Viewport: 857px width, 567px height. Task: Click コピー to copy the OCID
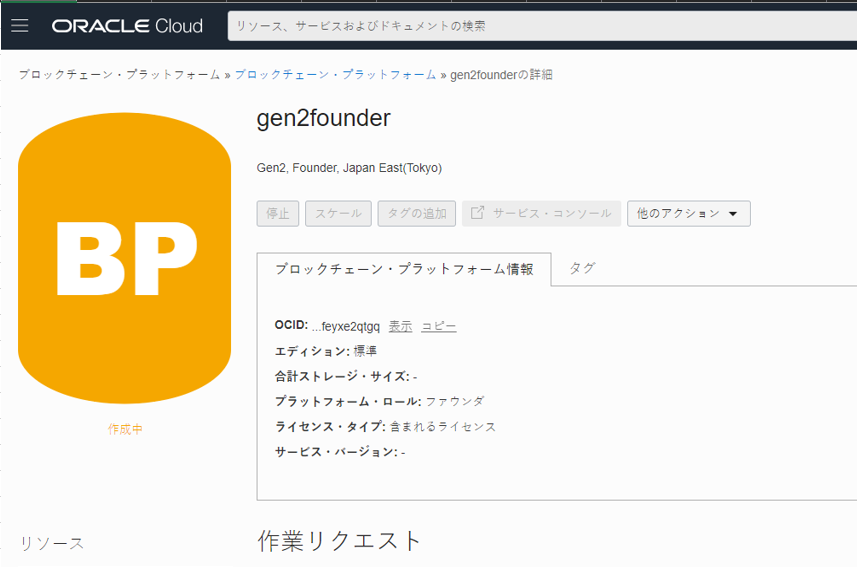pos(438,326)
